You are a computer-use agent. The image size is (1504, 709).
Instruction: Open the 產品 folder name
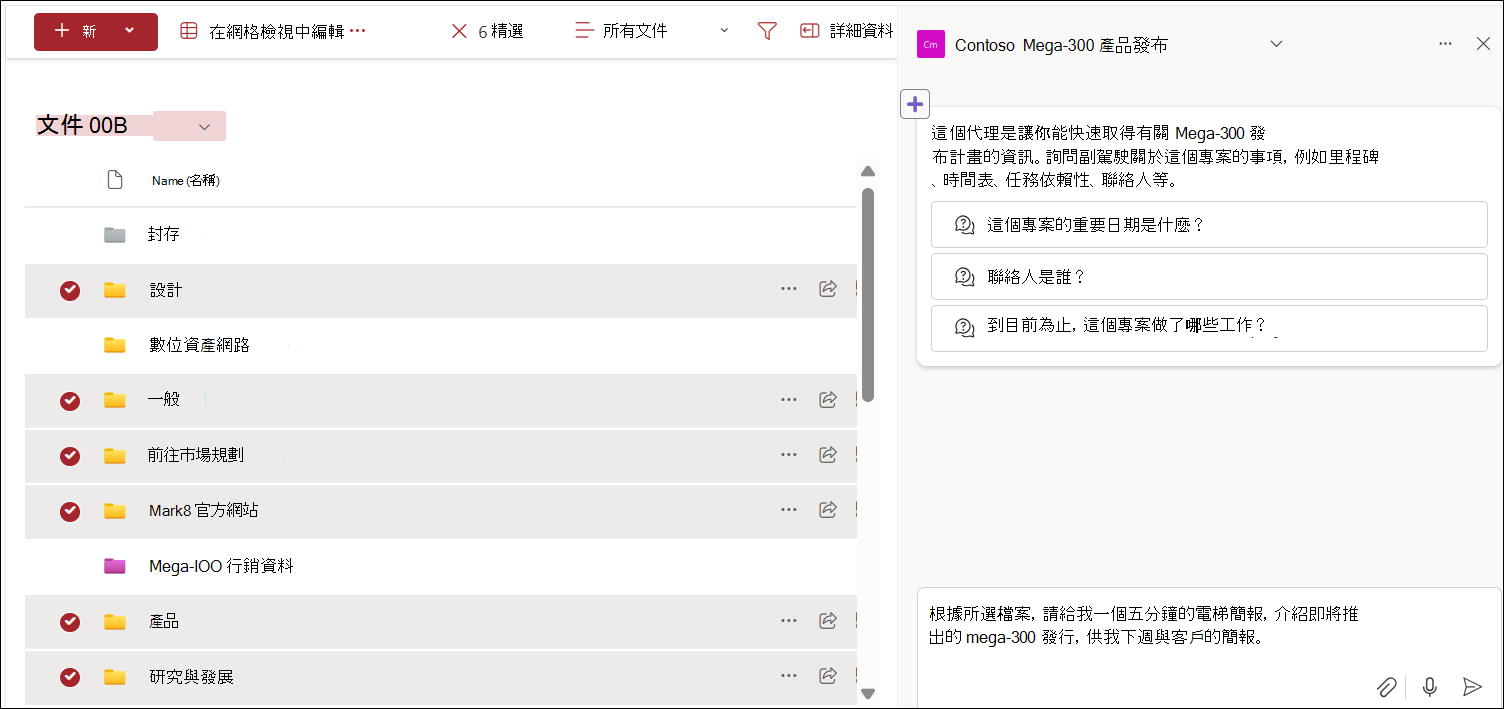[x=164, y=622]
